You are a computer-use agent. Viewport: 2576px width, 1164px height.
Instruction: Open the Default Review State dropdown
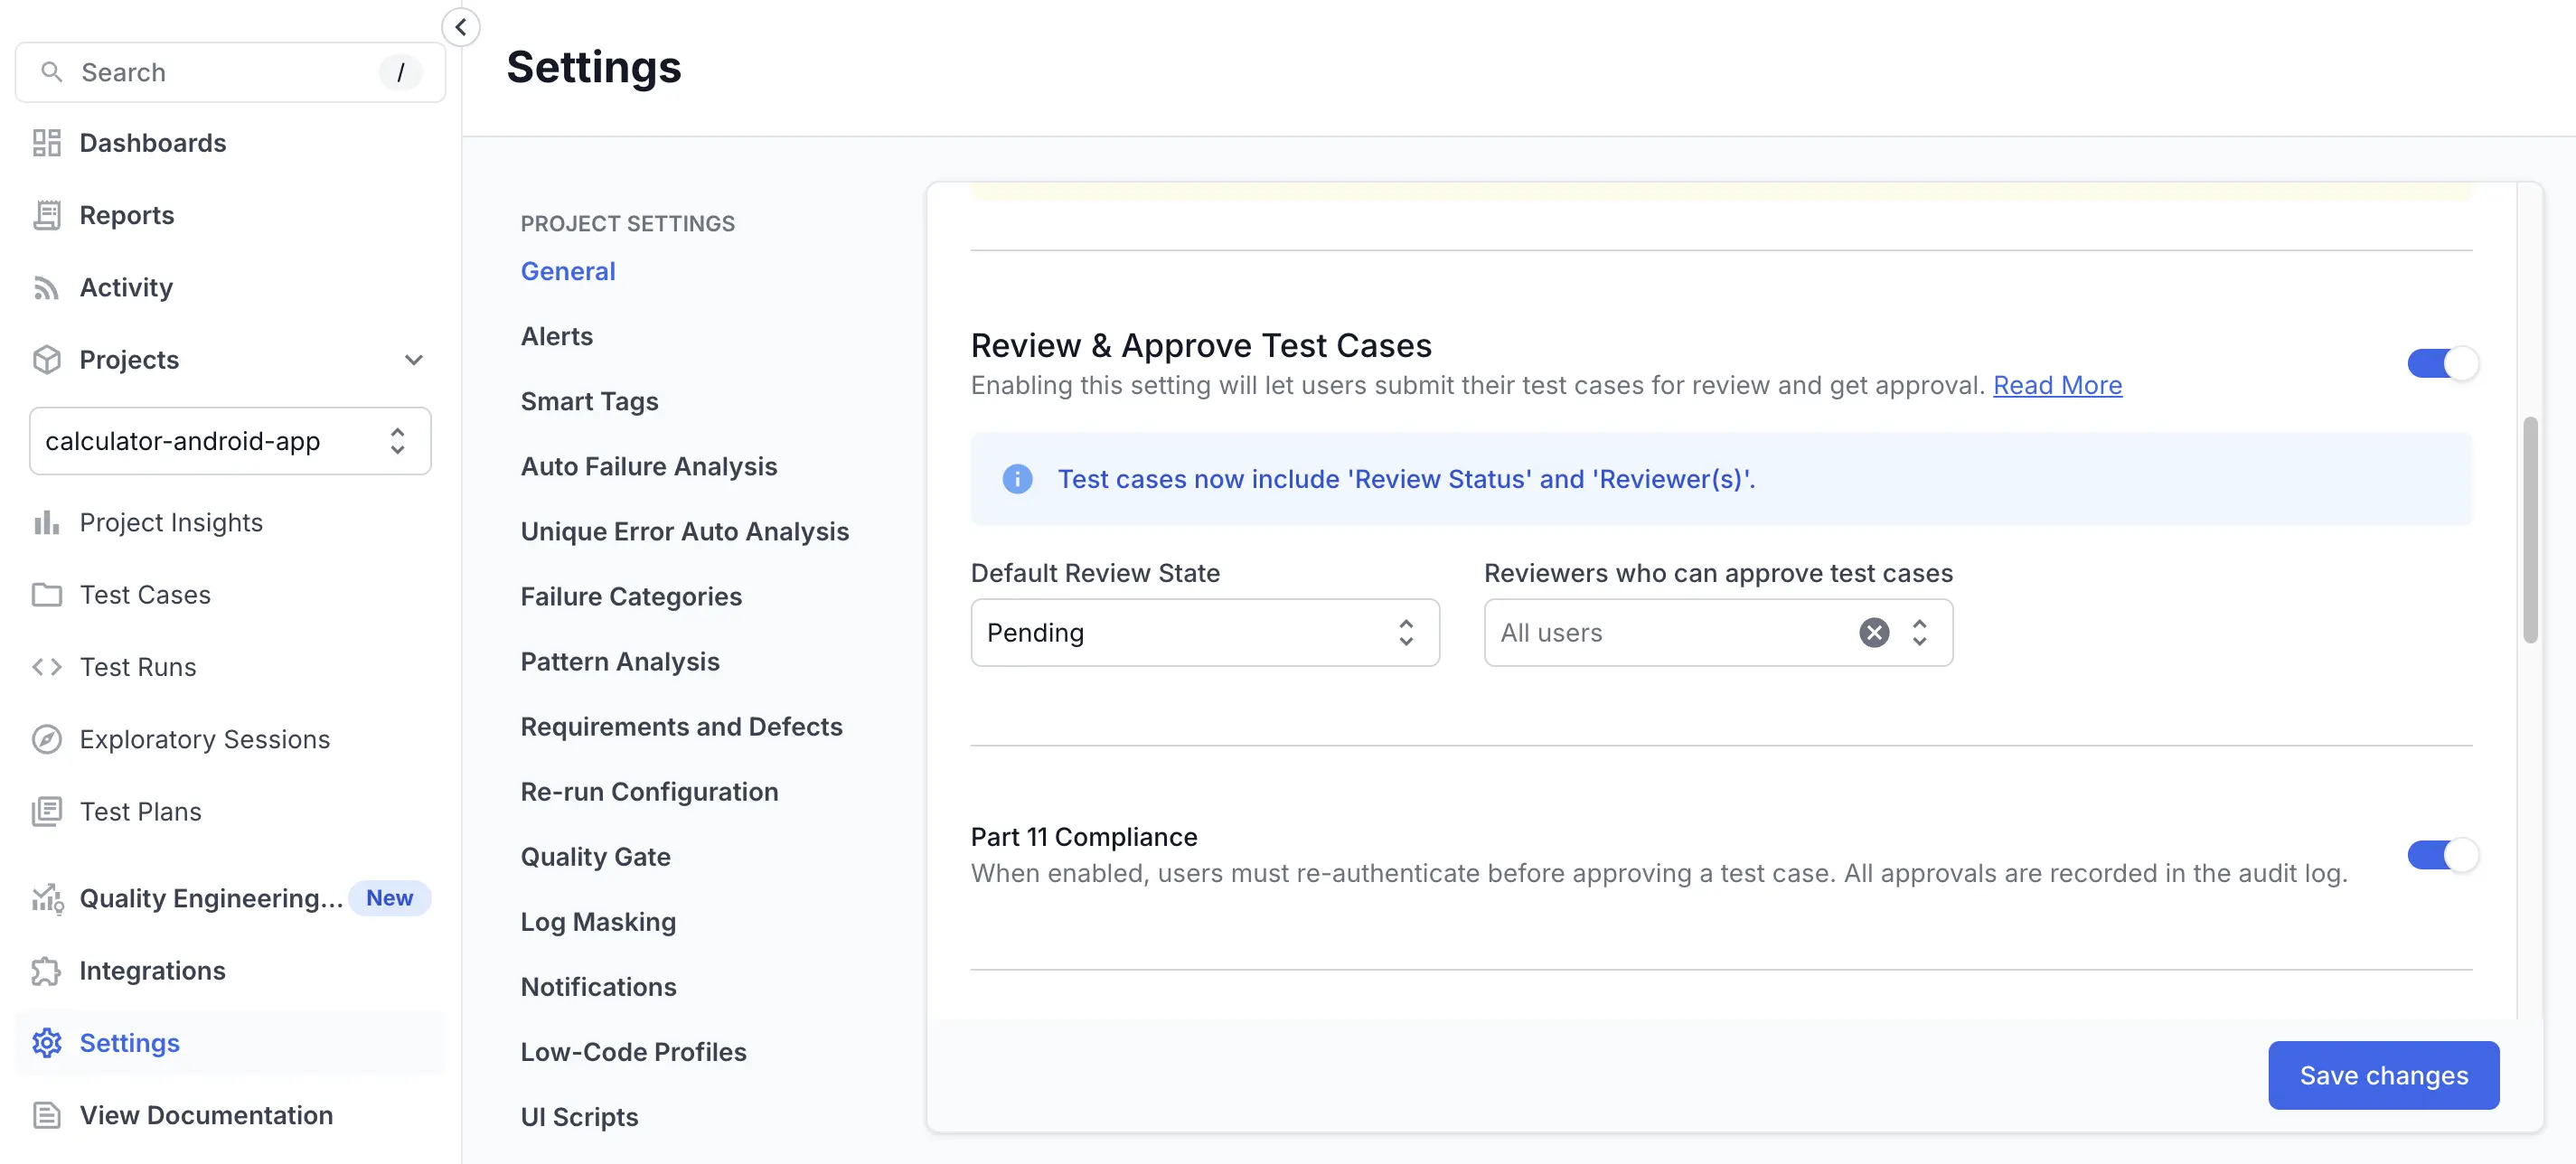coord(1205,632)
